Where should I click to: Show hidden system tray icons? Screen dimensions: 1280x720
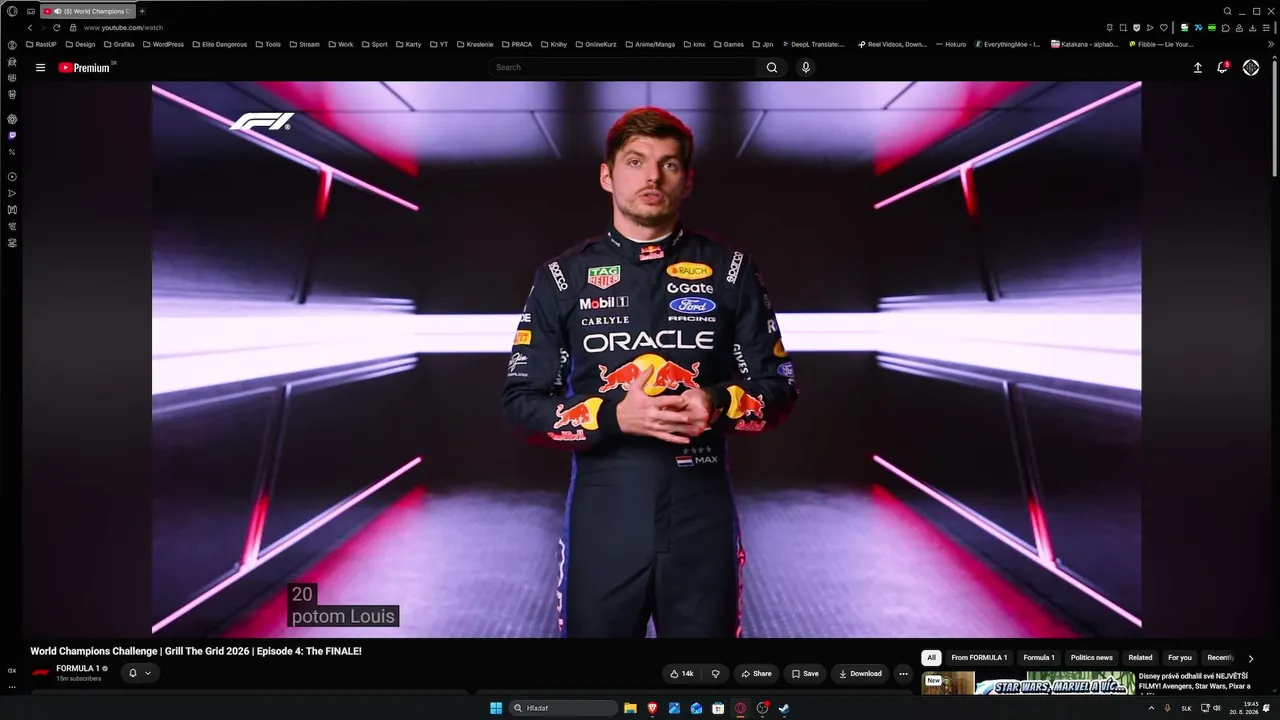point(1151,708)
